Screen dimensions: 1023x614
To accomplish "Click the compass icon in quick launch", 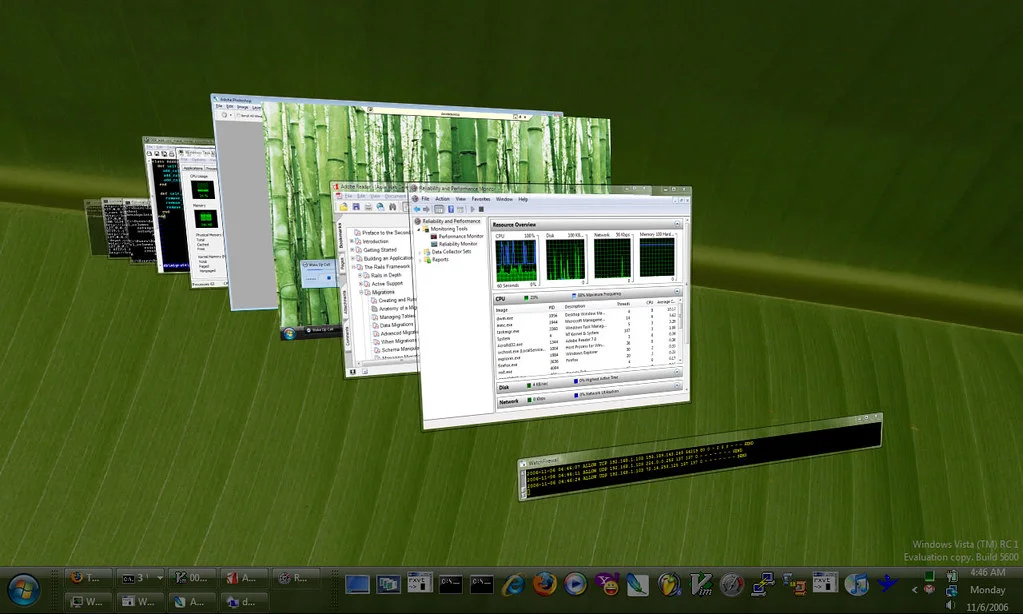I will click(x=731, y=585).
